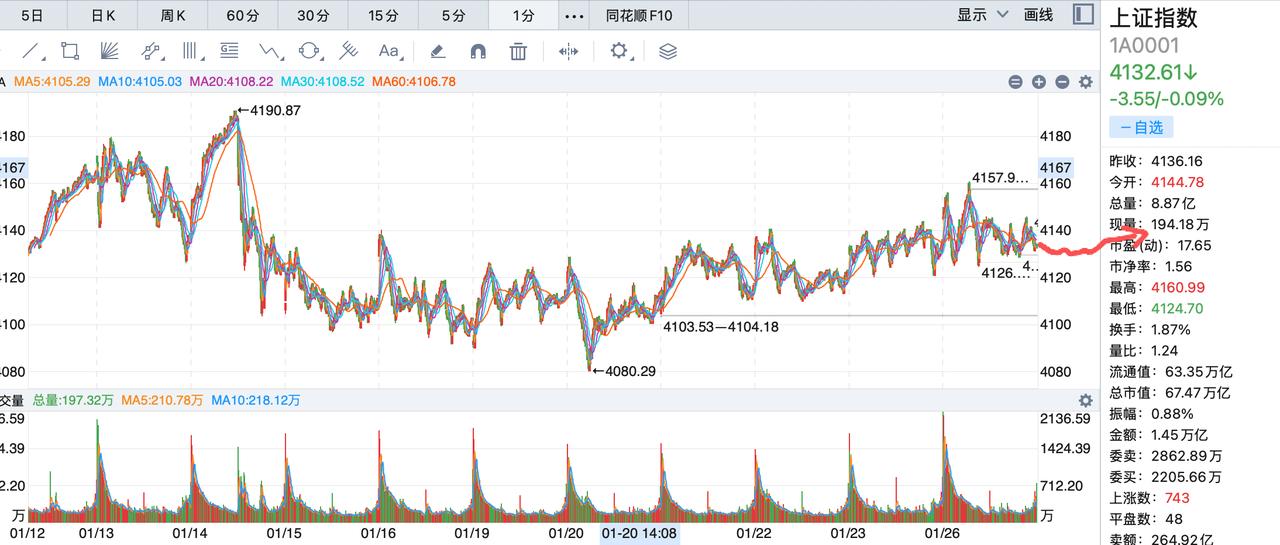Toggle the magnet snap tool
This screenshot has height=545, width=1280.
click(477, 50)
